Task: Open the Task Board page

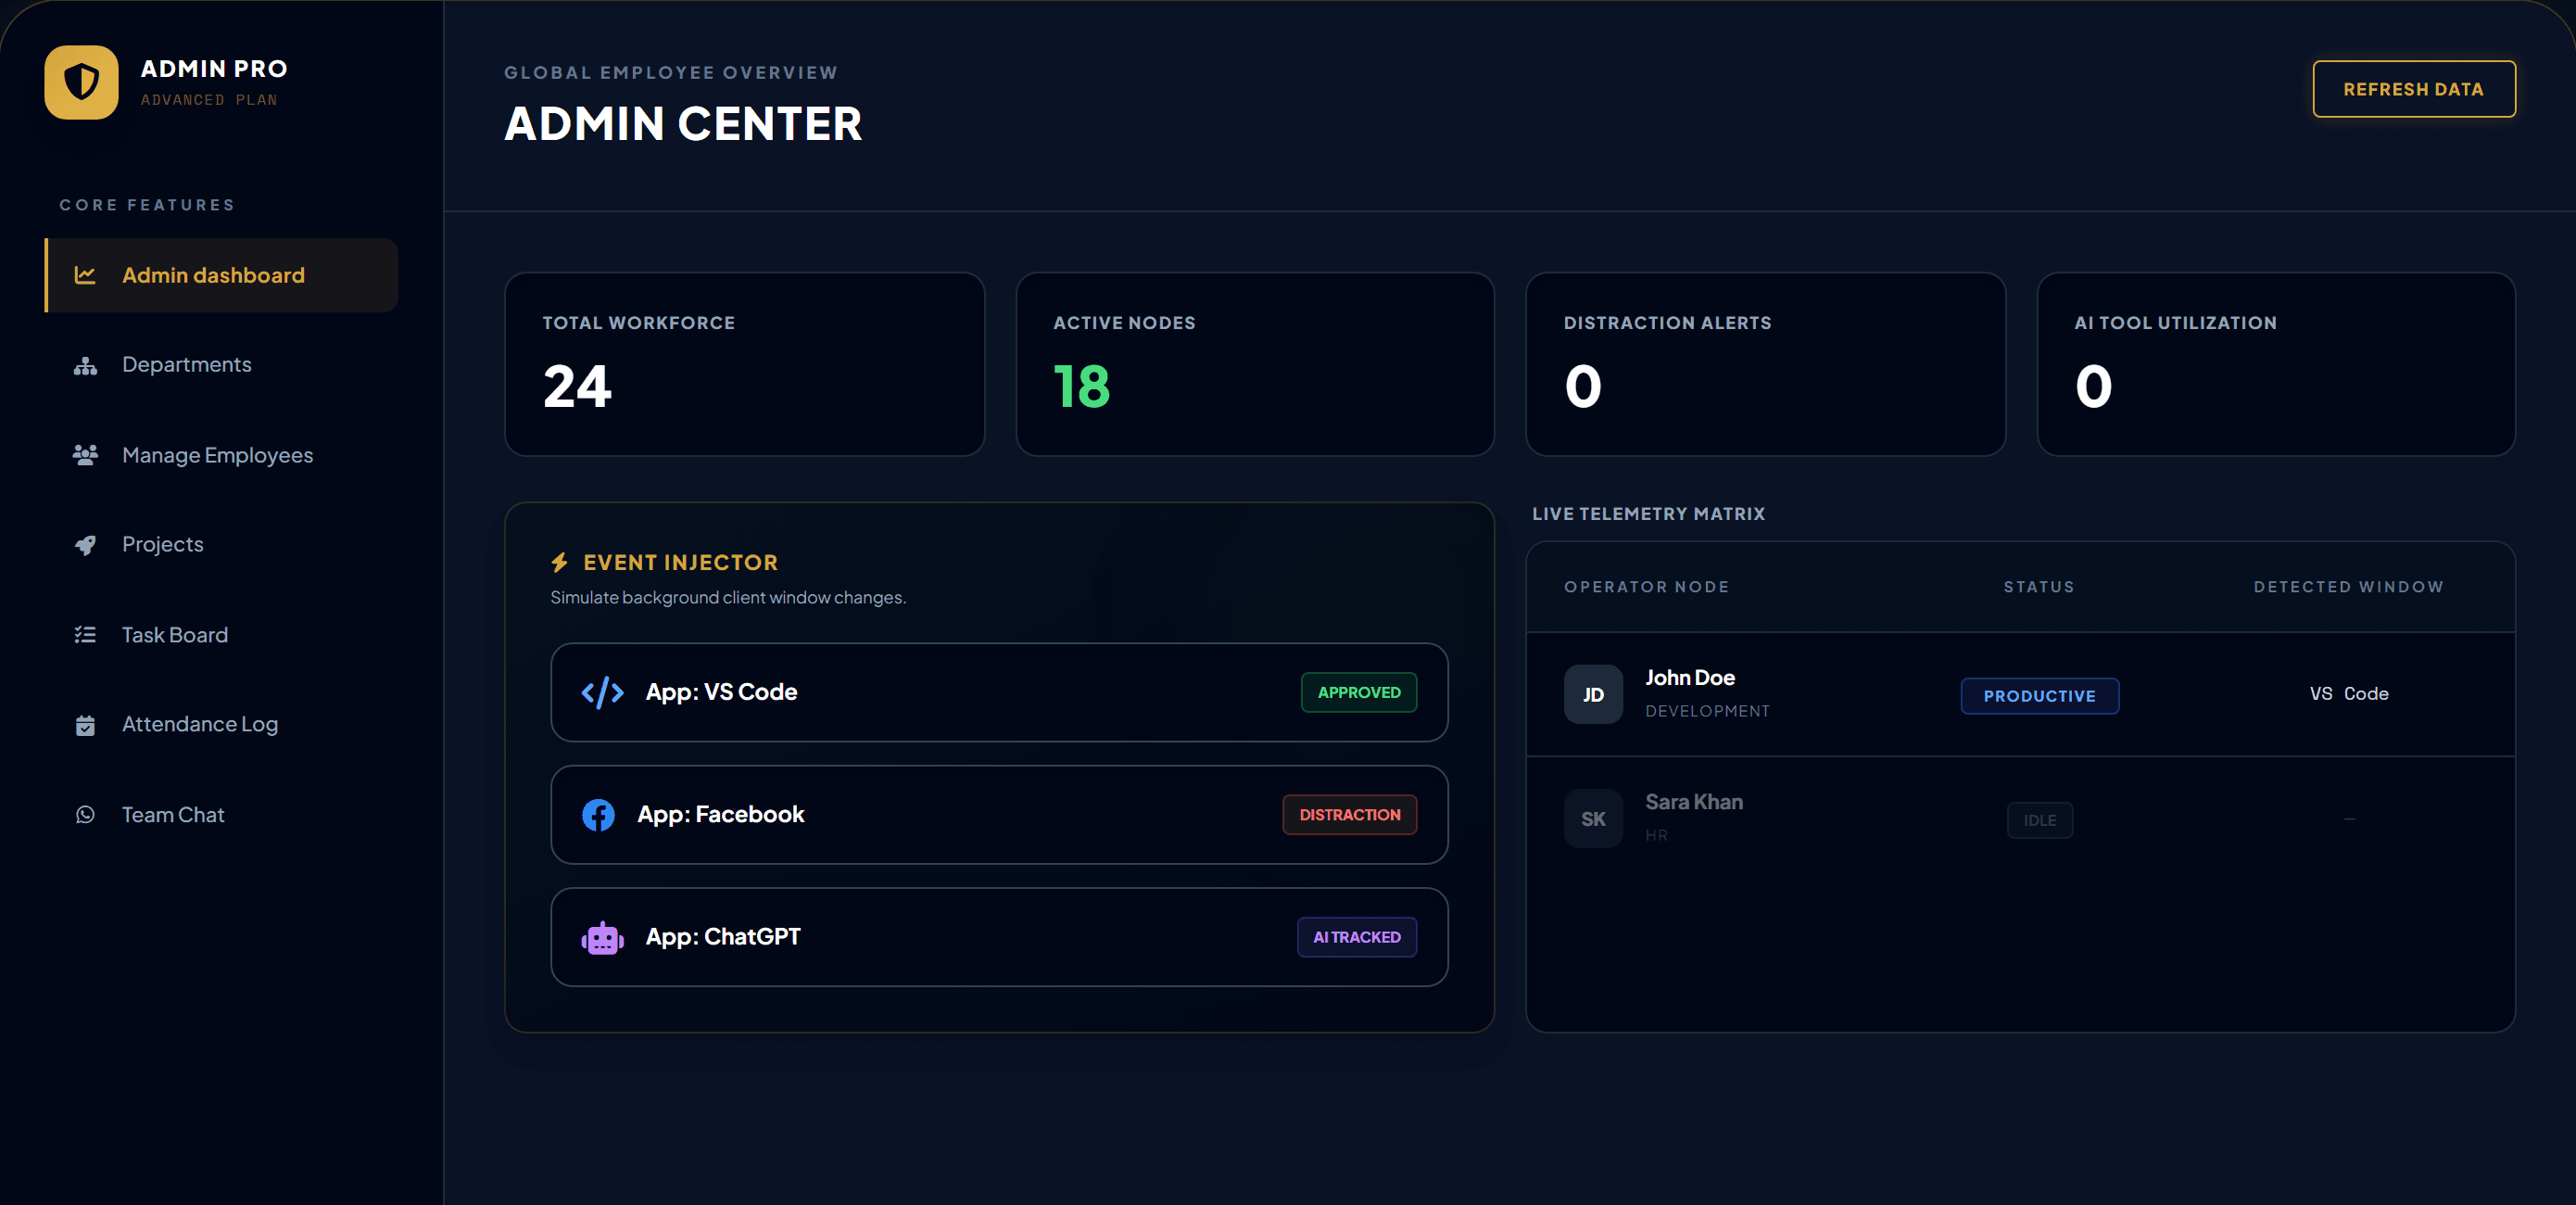Action: click(x=222, y=635)
